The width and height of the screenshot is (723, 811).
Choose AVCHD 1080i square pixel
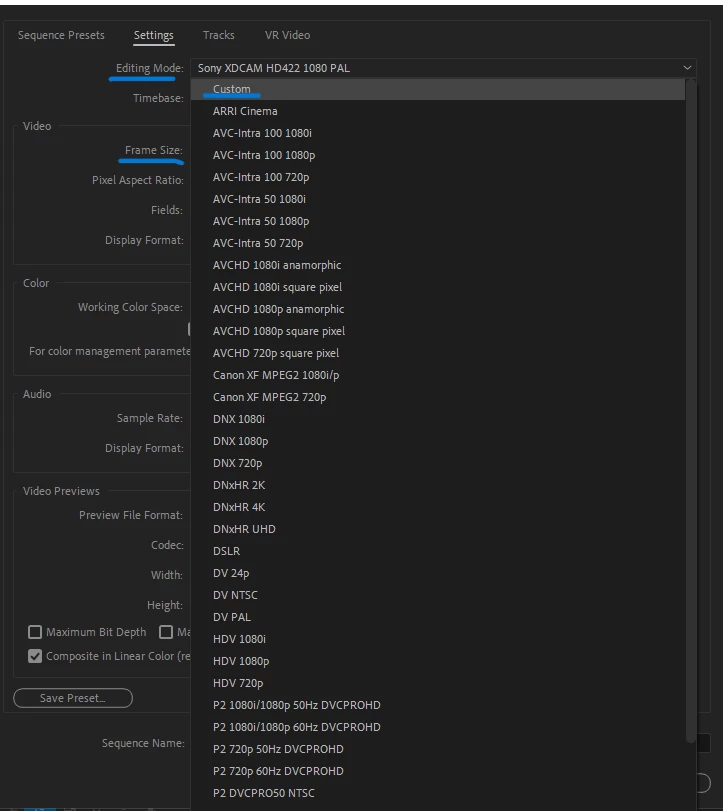pyautogui.click(x=438, y=287)
